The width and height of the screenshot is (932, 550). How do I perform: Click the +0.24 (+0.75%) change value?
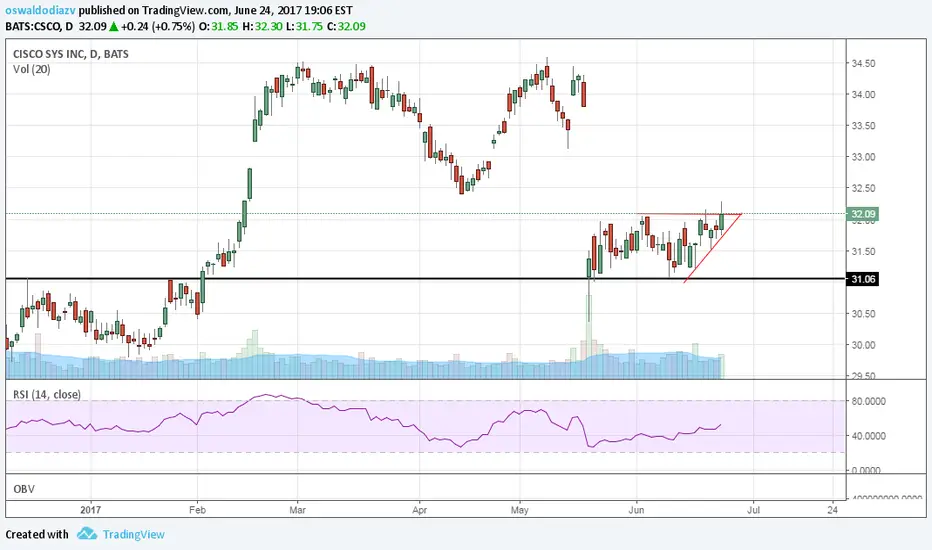158,26
